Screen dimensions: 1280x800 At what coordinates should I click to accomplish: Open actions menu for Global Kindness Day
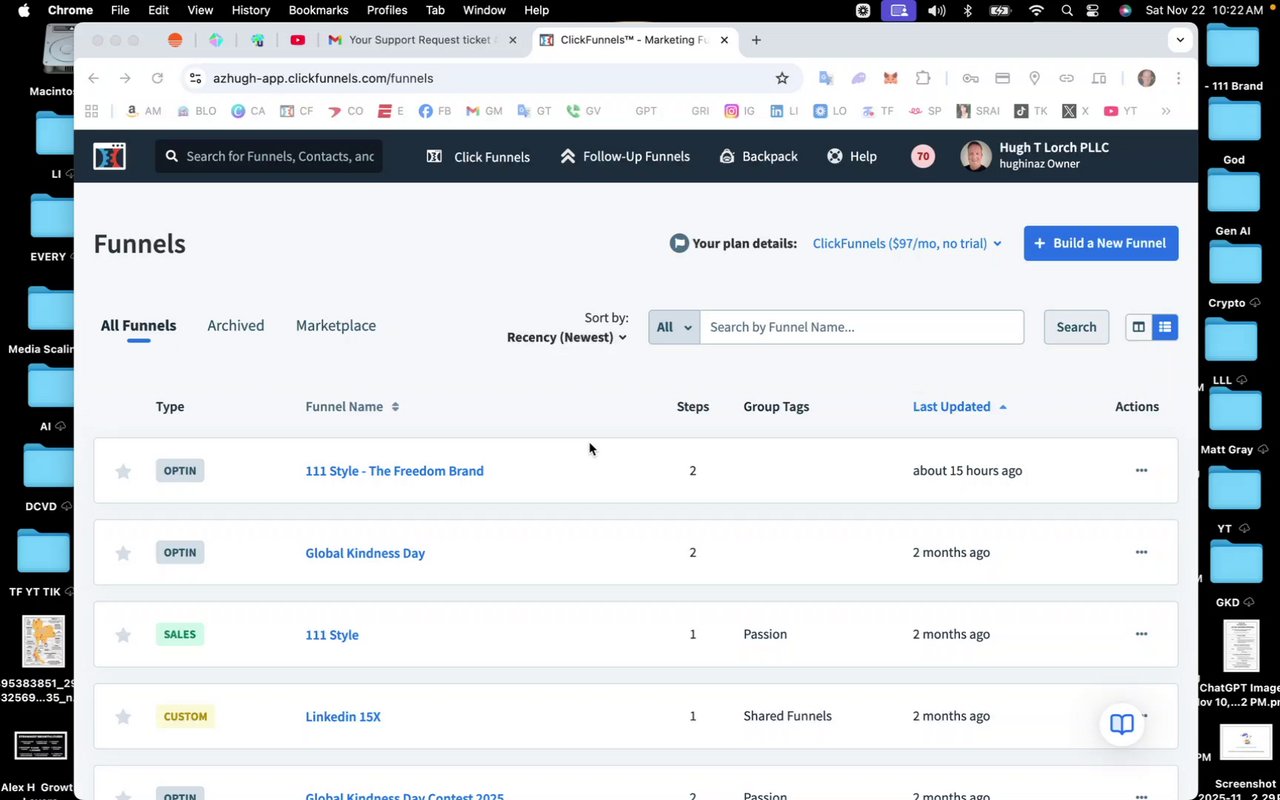click(x=1141, y=552)
